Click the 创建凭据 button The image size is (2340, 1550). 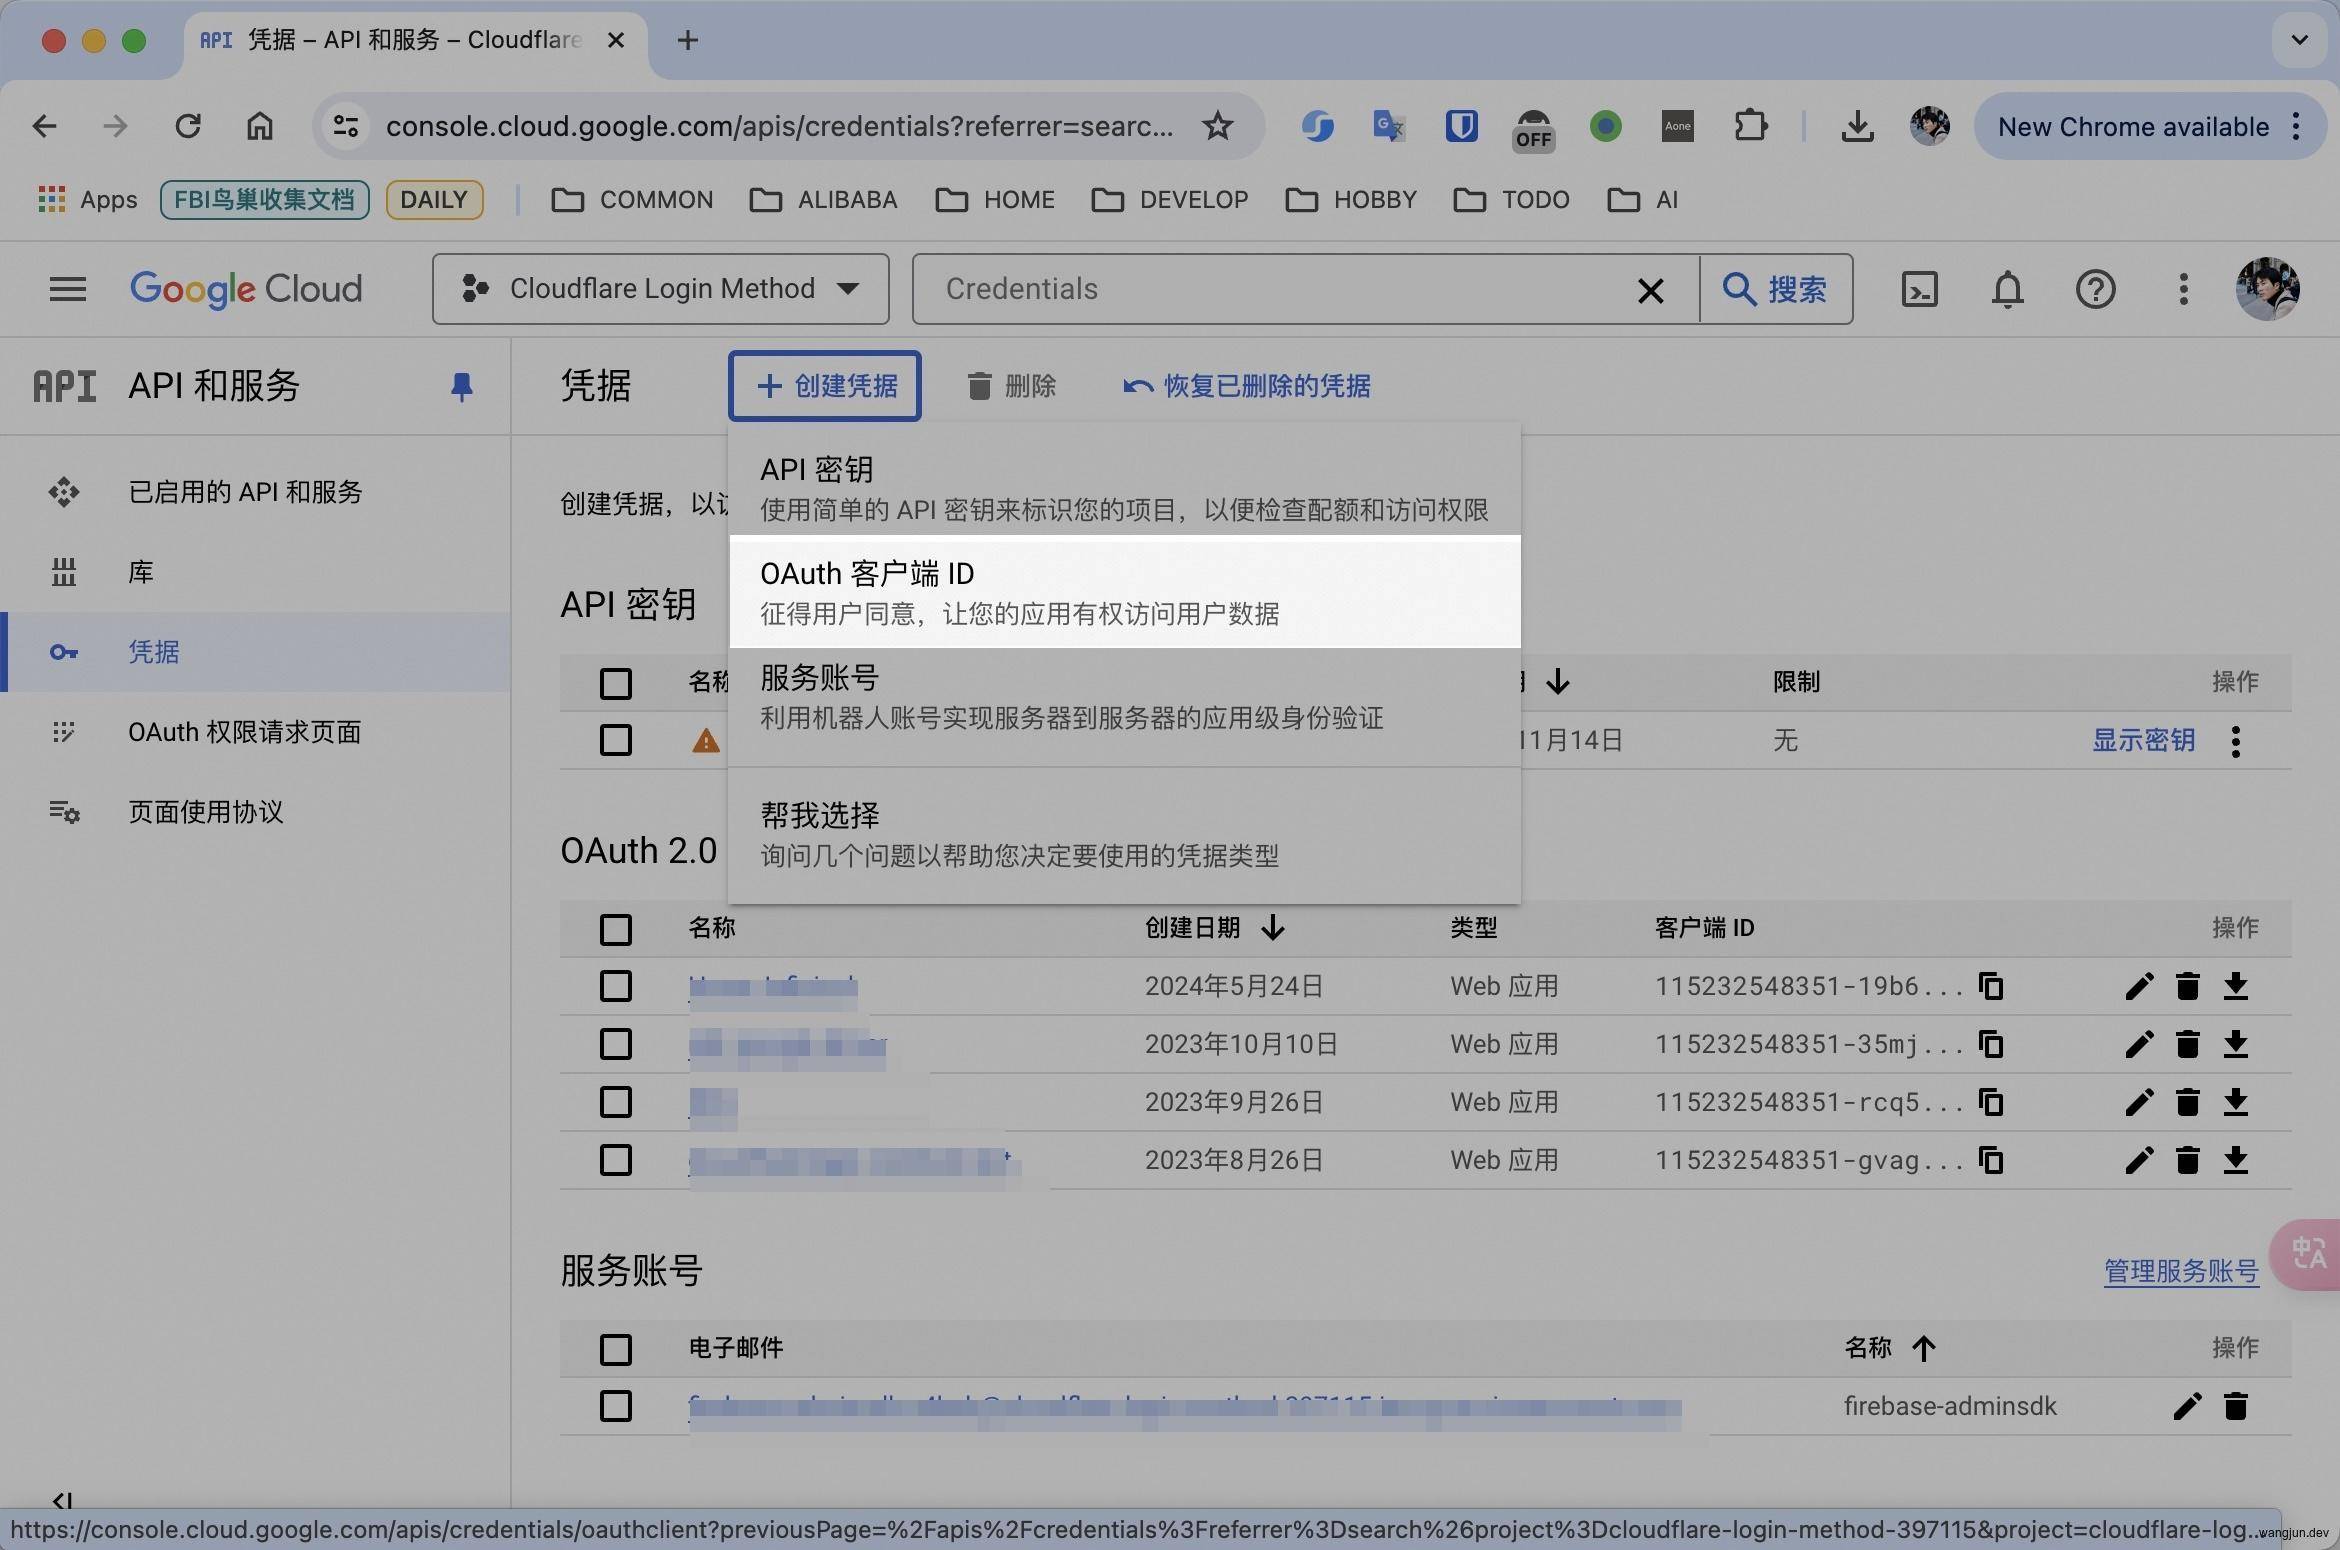[x=825, y=386]
